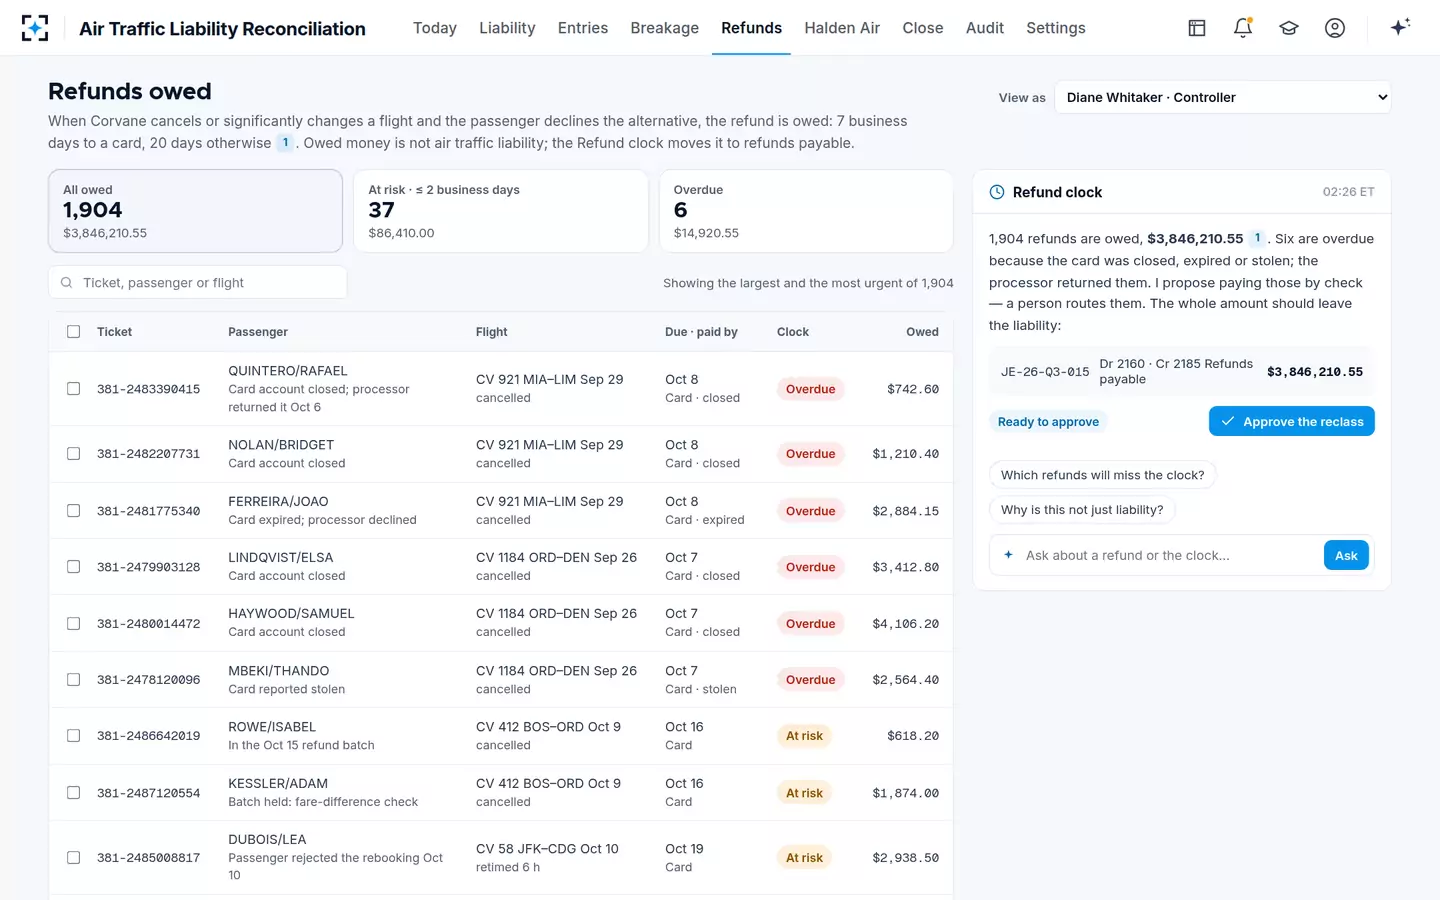Click the app logo icon

click(35, 28)
